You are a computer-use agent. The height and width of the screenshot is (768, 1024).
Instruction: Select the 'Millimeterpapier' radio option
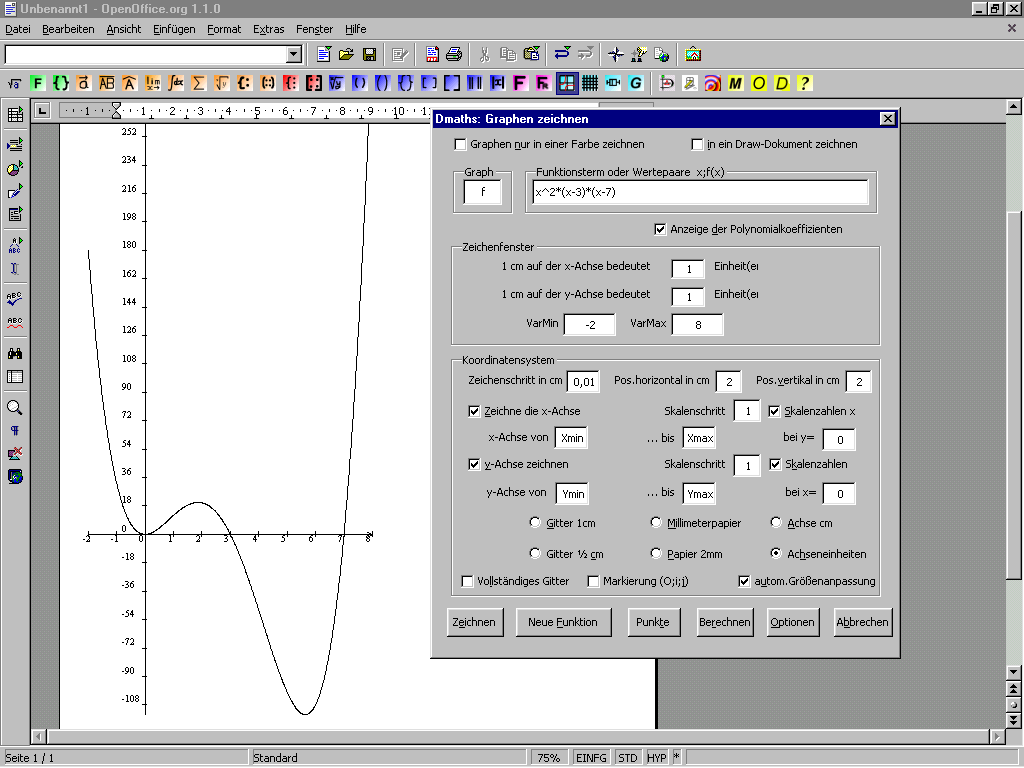(x=656, y=523)
